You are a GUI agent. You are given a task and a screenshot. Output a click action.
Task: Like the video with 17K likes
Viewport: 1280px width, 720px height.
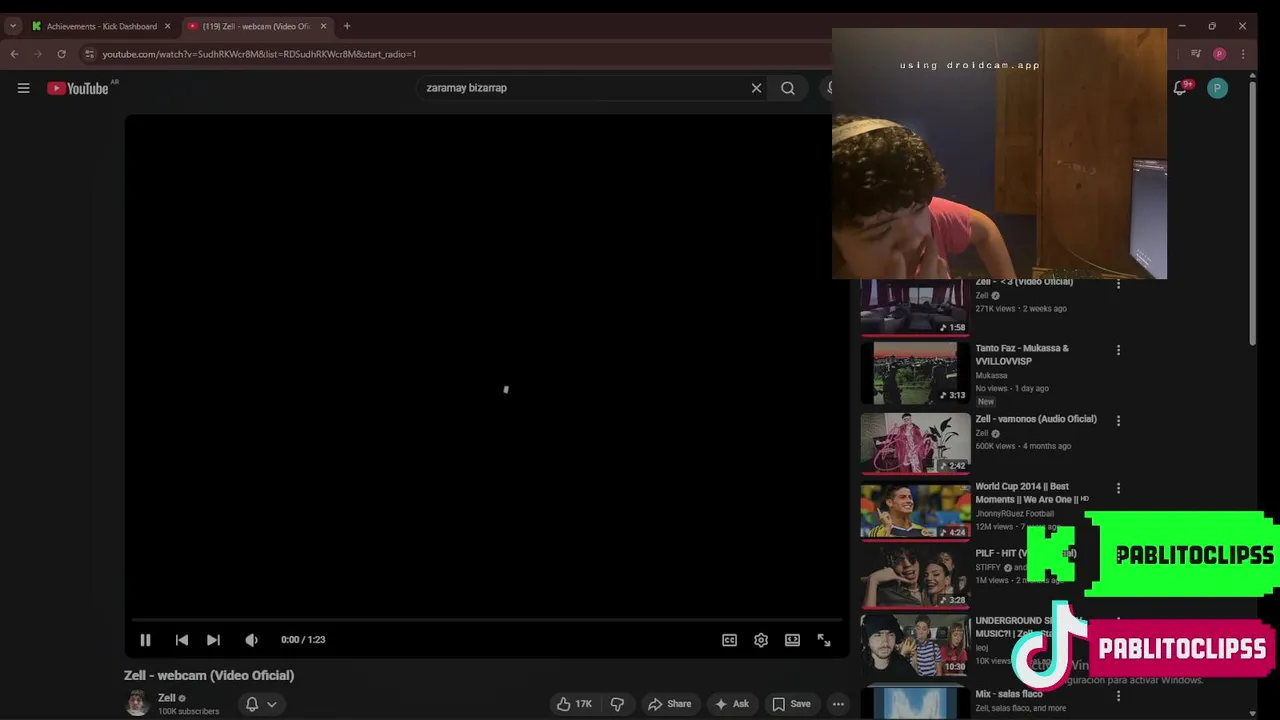(x=575, y=704)
